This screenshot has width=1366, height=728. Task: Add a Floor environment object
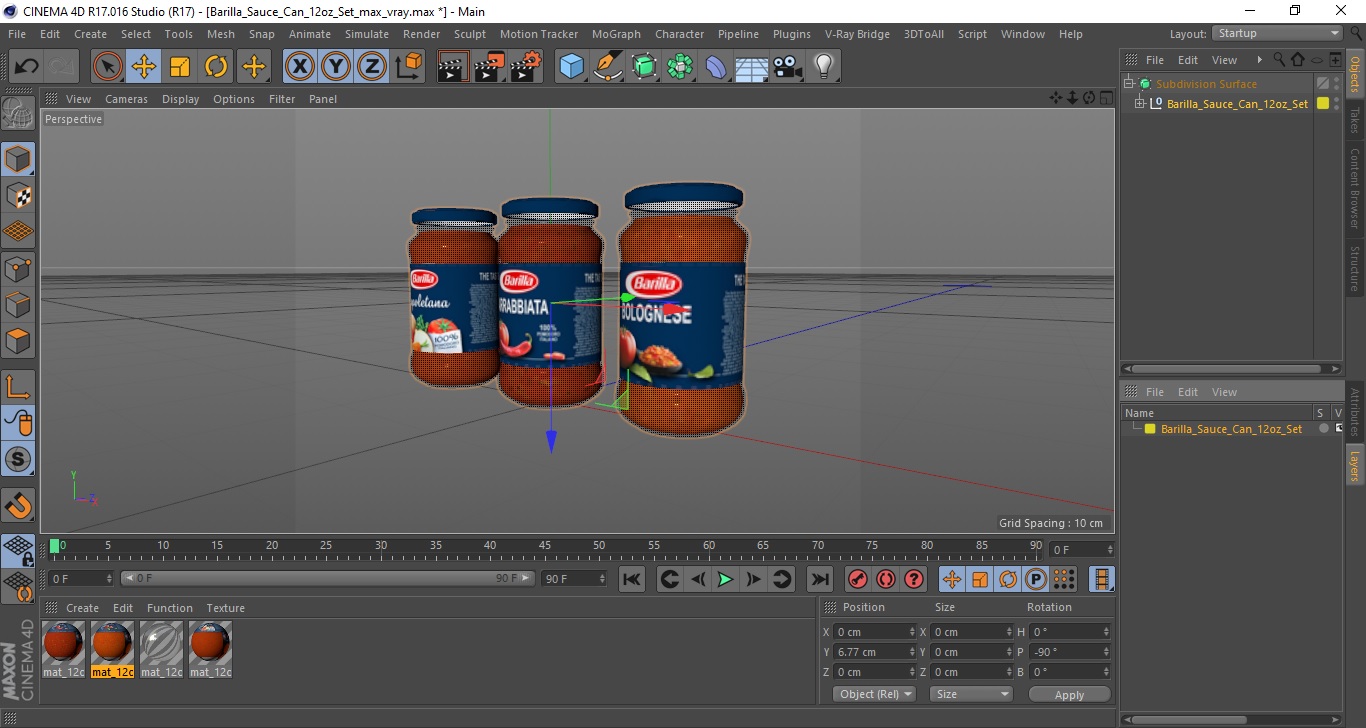752,67
